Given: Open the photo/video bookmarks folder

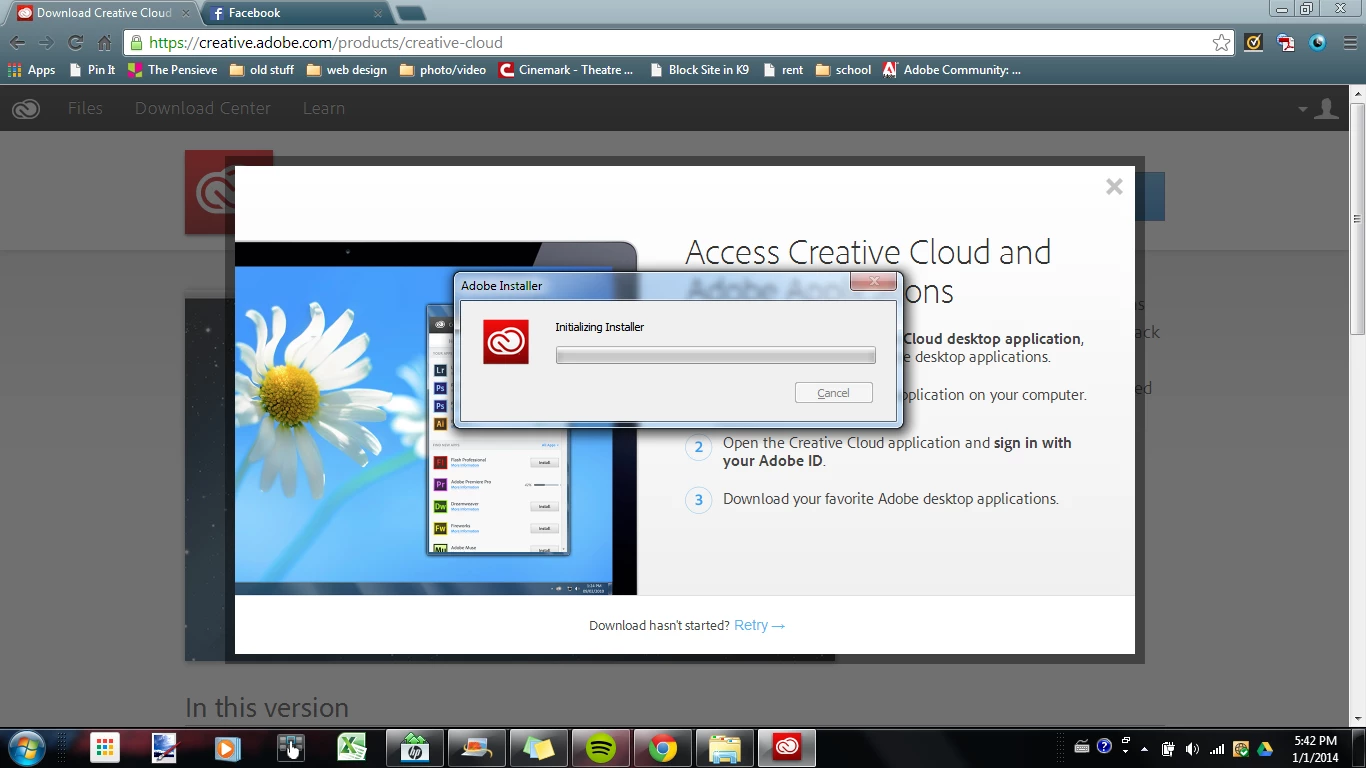Looking at the screenshot, I should 442,70.
